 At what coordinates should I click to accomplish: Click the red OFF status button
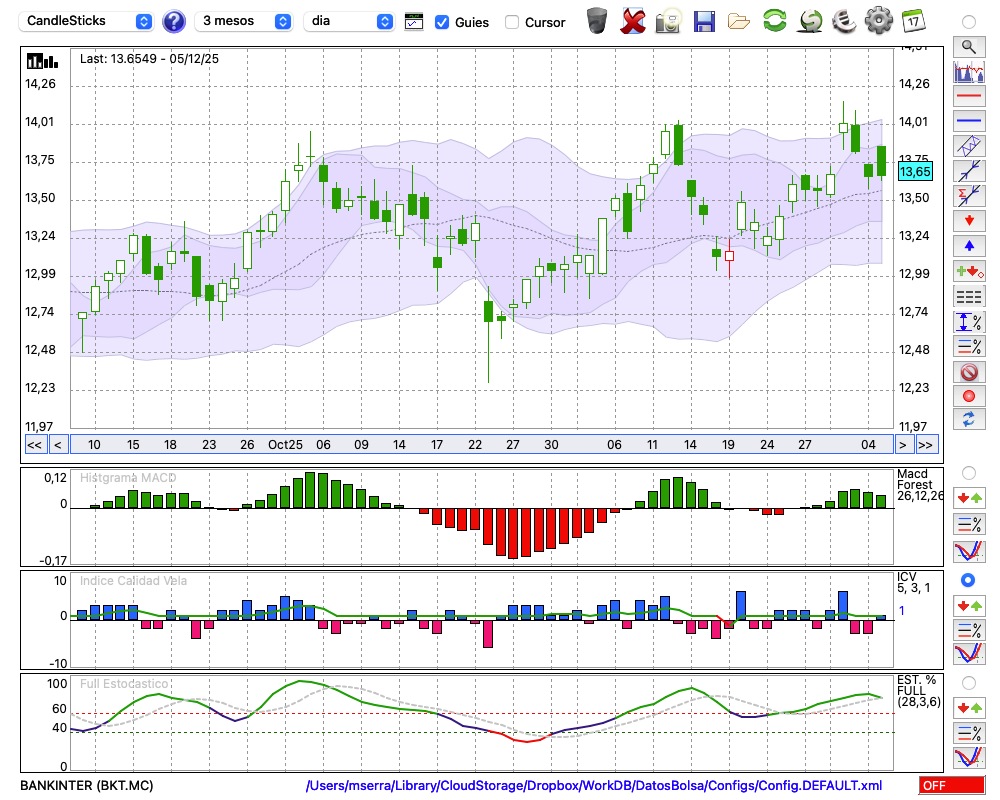coord(951,786)
